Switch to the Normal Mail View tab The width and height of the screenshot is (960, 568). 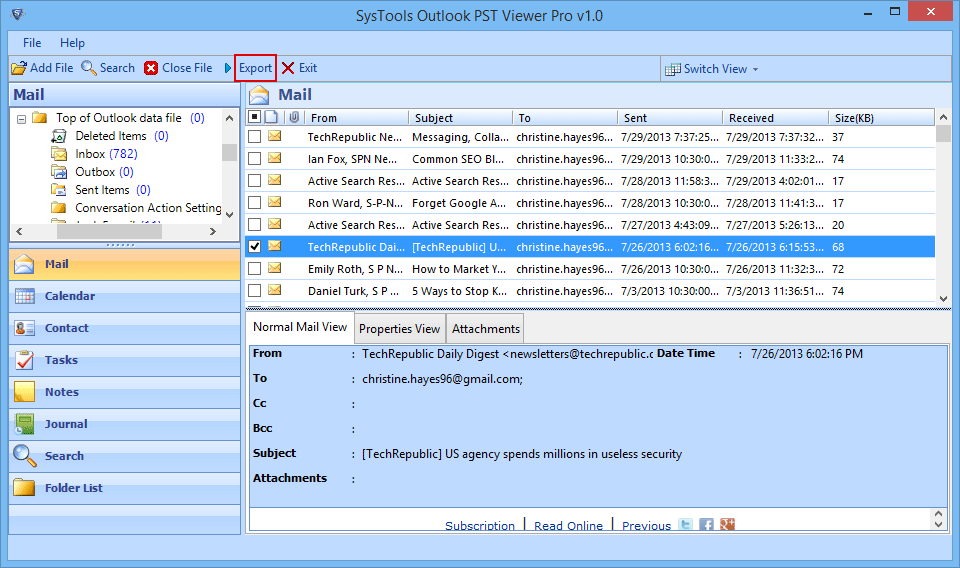pos(300,327)
